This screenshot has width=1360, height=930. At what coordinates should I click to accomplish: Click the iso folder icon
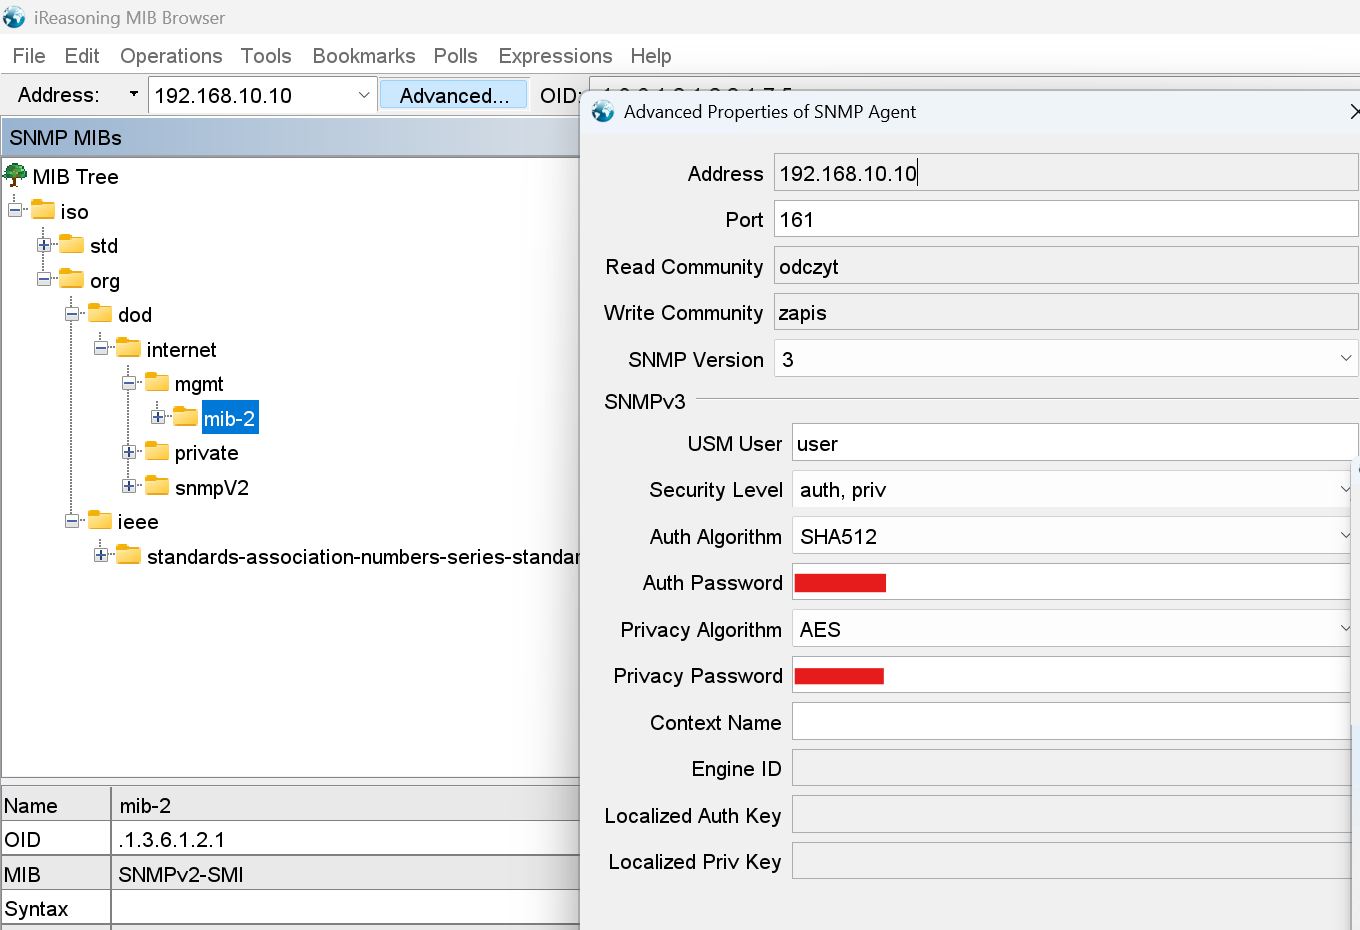click(x=43, y=210)
